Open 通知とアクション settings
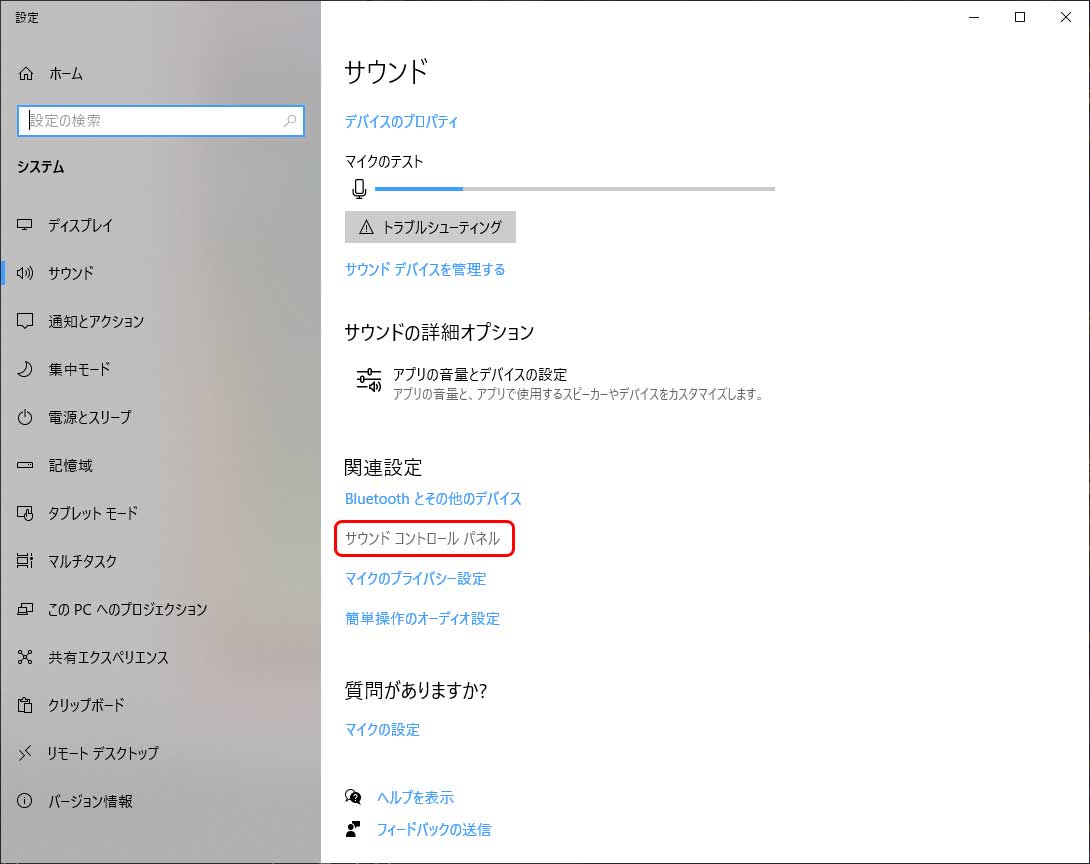The width and height of the screenshot is (1090, 864). tap(97, 321)
